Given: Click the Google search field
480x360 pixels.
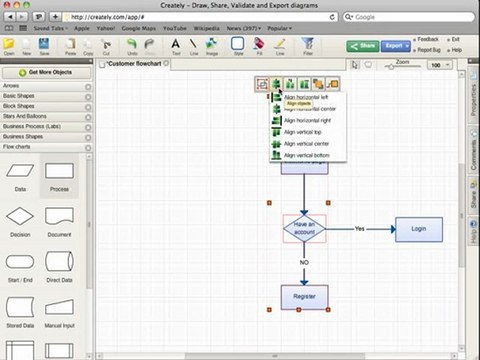Looking at the screenshot, I should 409,17.
